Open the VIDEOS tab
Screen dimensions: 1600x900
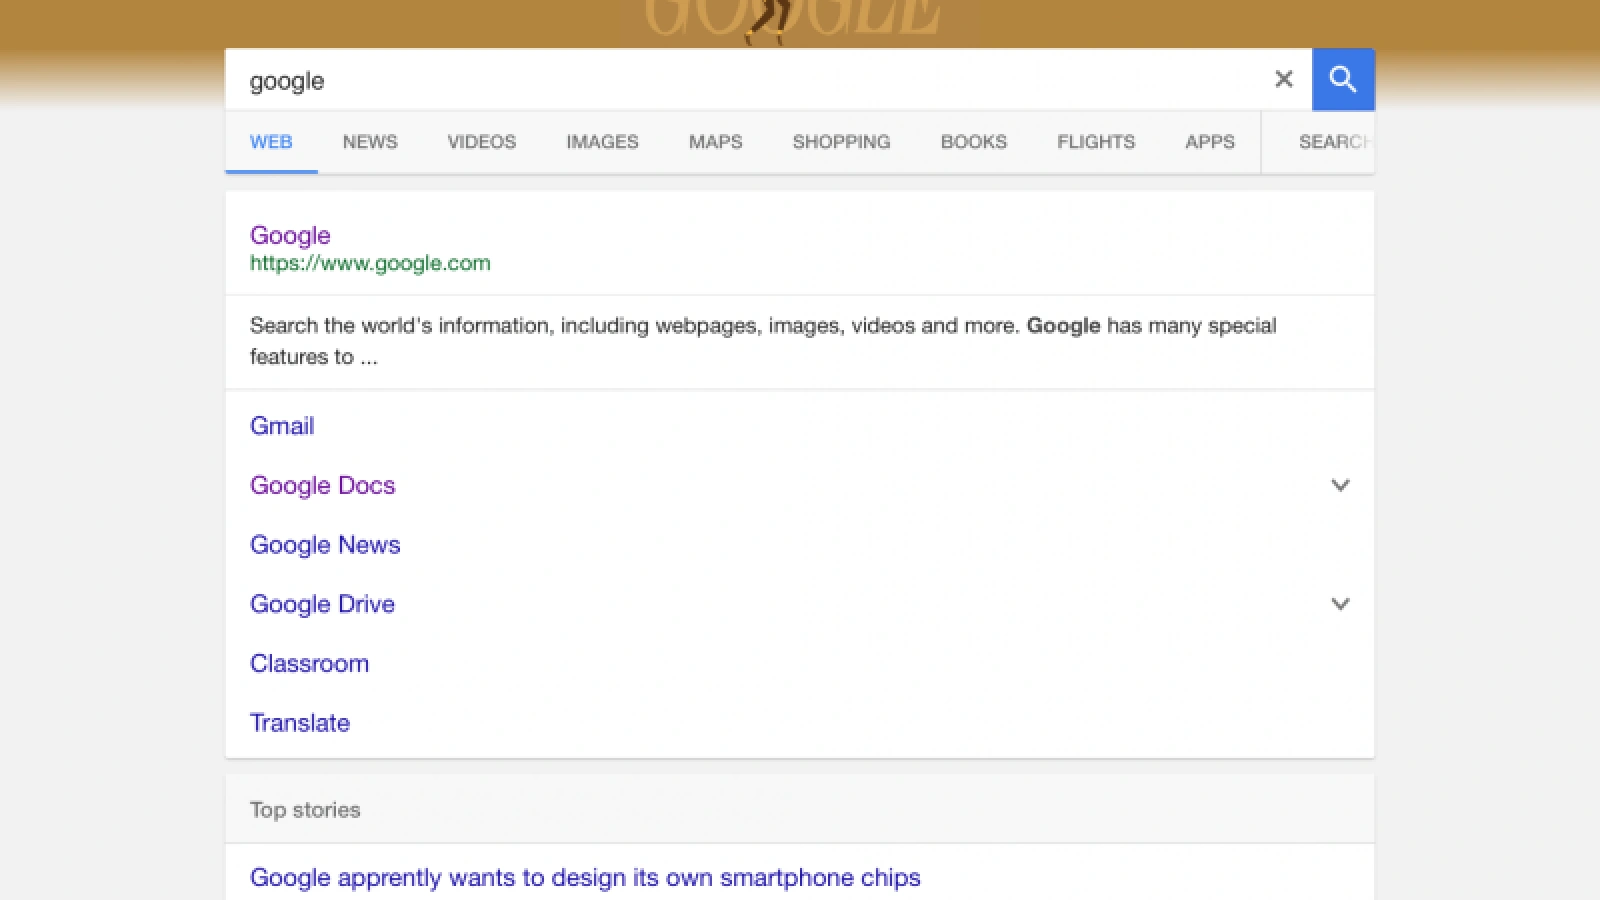coord(482,142)
